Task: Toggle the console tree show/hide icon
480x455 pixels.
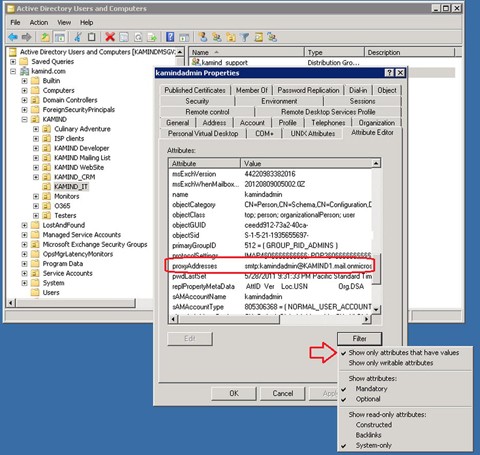Action: point(60,37)
